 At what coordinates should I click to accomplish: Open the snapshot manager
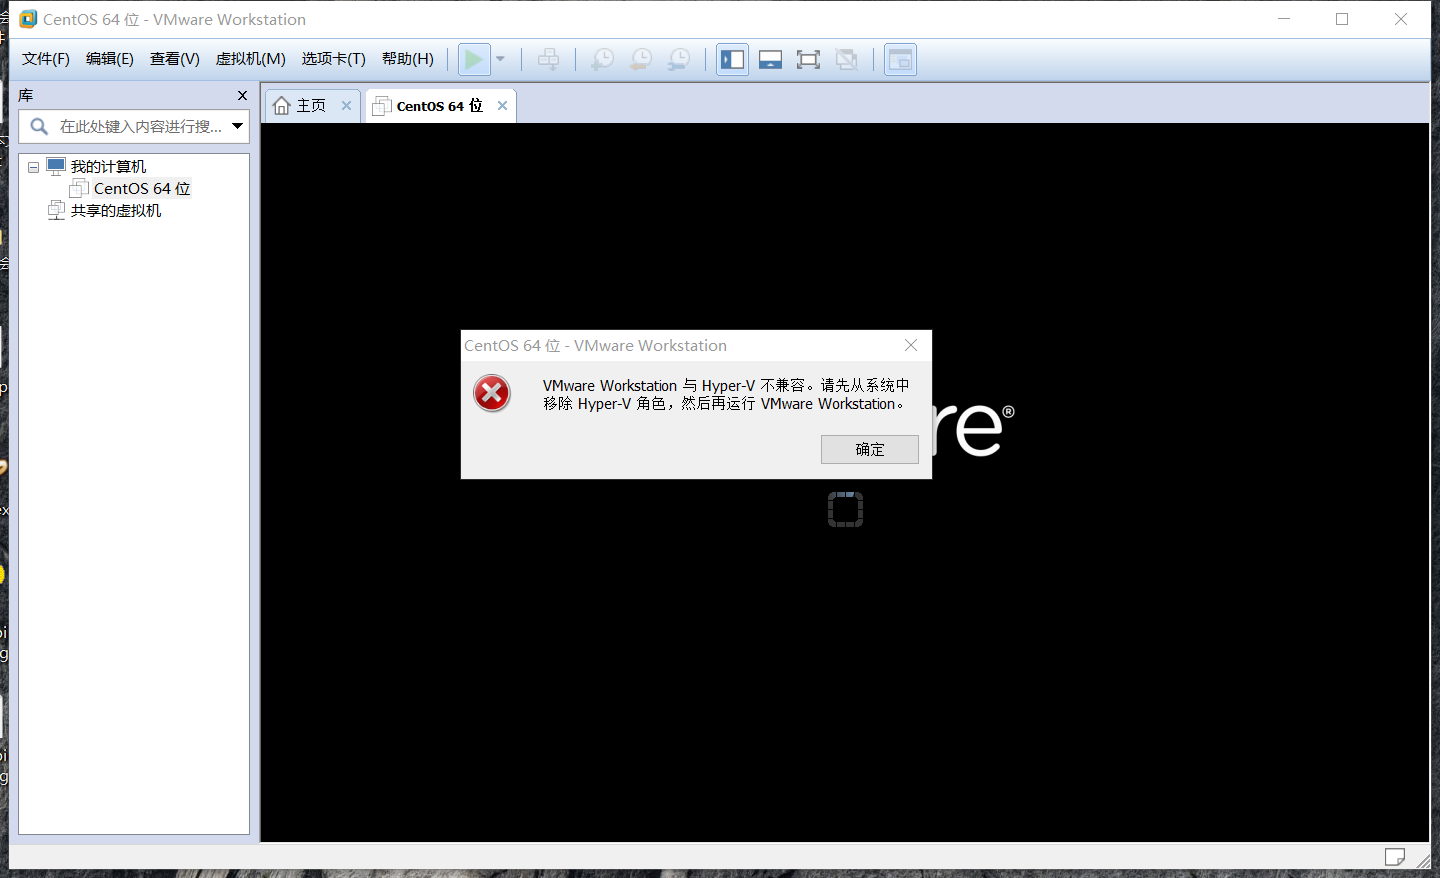point(679,59)
